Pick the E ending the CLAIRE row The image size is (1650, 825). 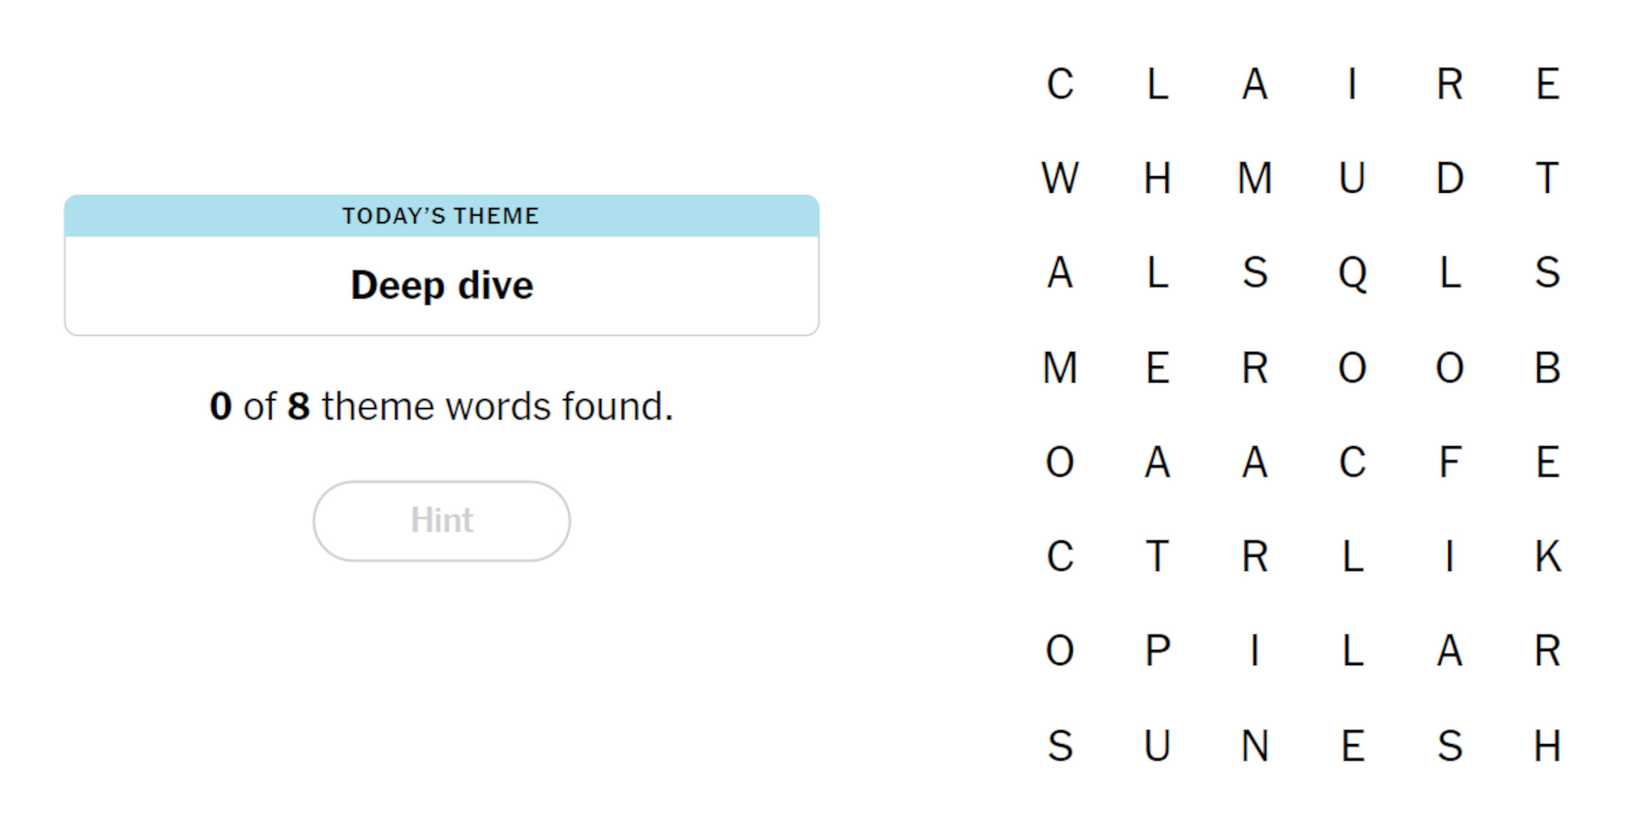click(x=1547, y=84)
